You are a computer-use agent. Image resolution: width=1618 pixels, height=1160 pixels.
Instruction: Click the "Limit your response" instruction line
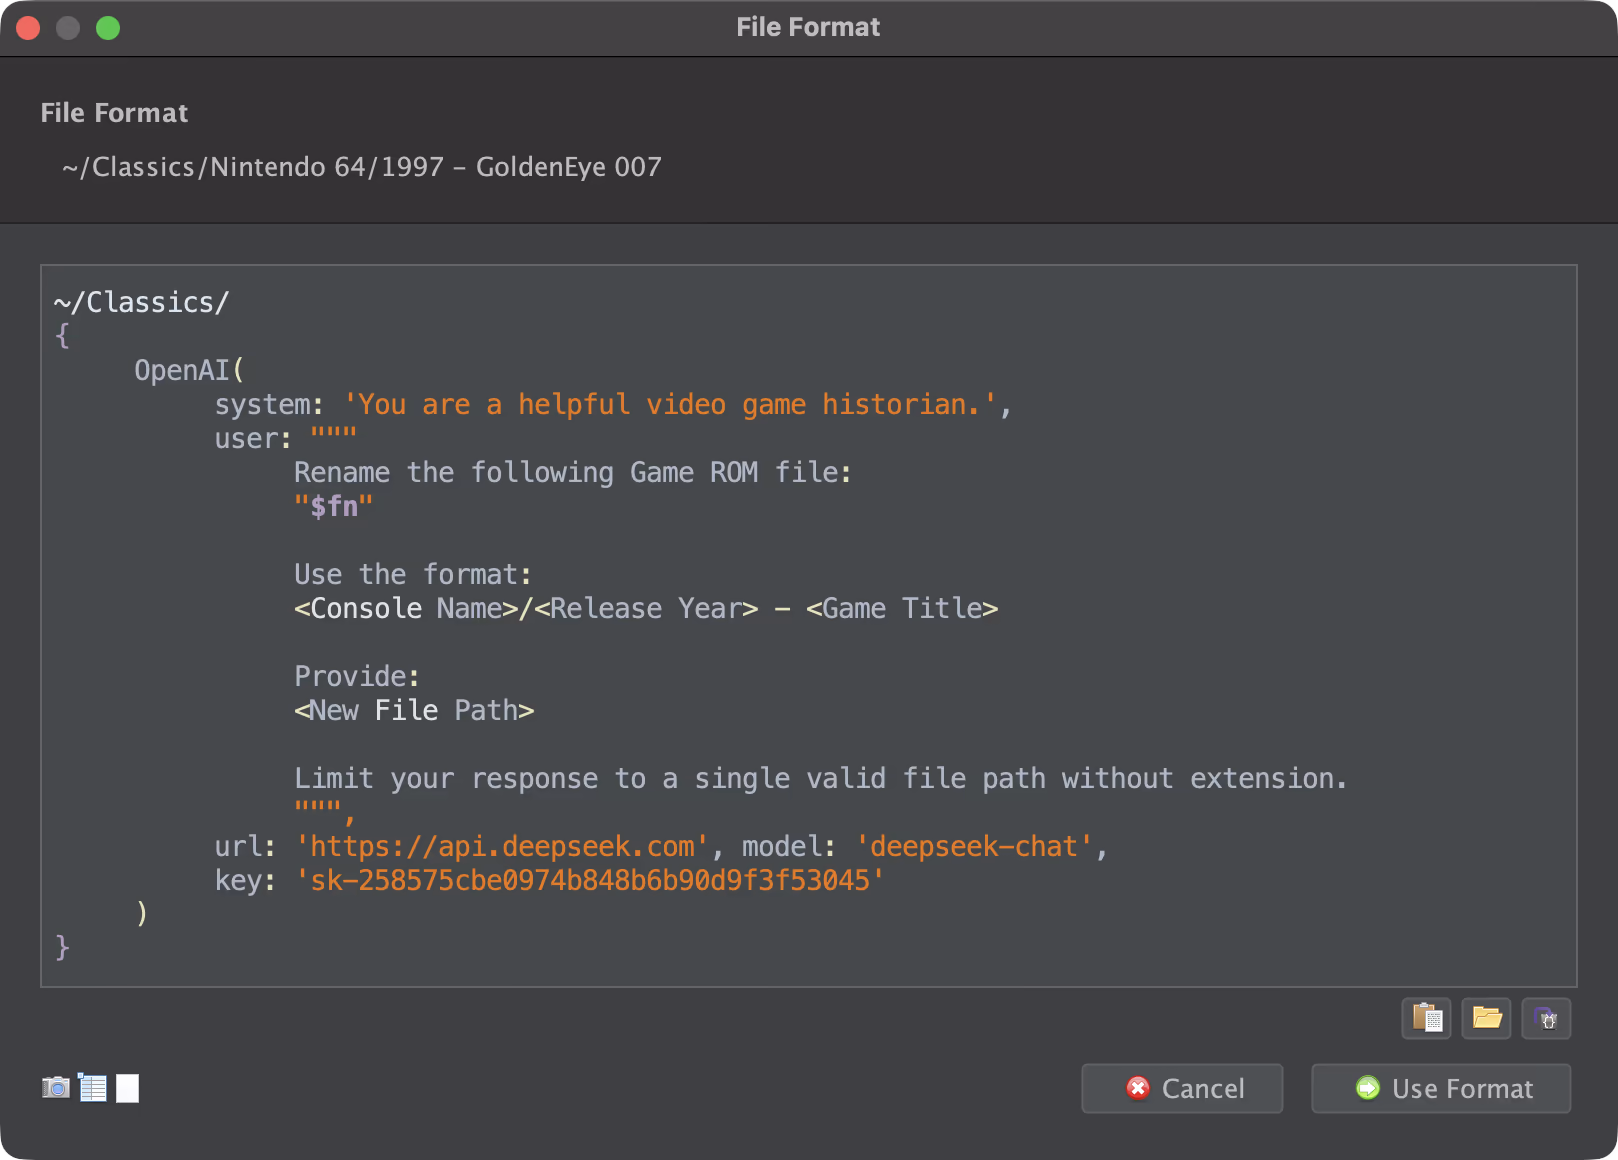tap(820, 778)
